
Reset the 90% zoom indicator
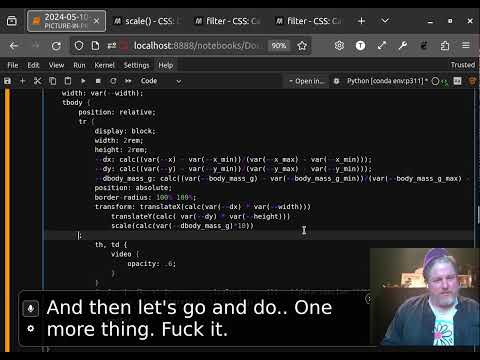(279, 46)
